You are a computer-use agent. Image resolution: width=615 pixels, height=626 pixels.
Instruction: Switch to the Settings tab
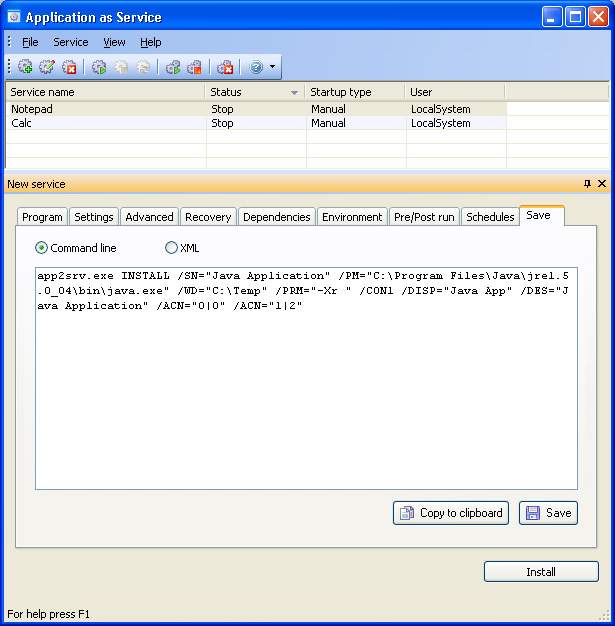click(94, 217)
